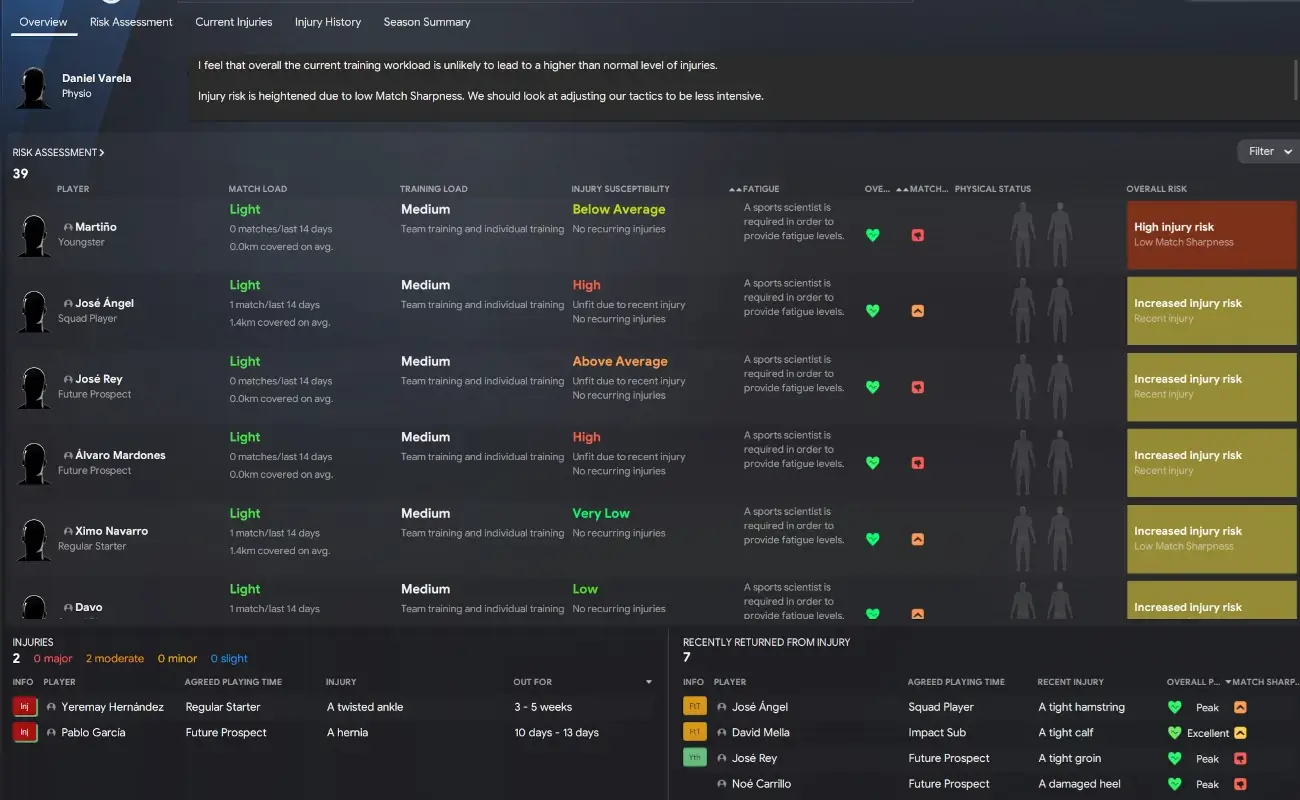Viewport: 1300px width, 800px height.
Task: Open the Filter dropdown
Action: click(1268, 151)
